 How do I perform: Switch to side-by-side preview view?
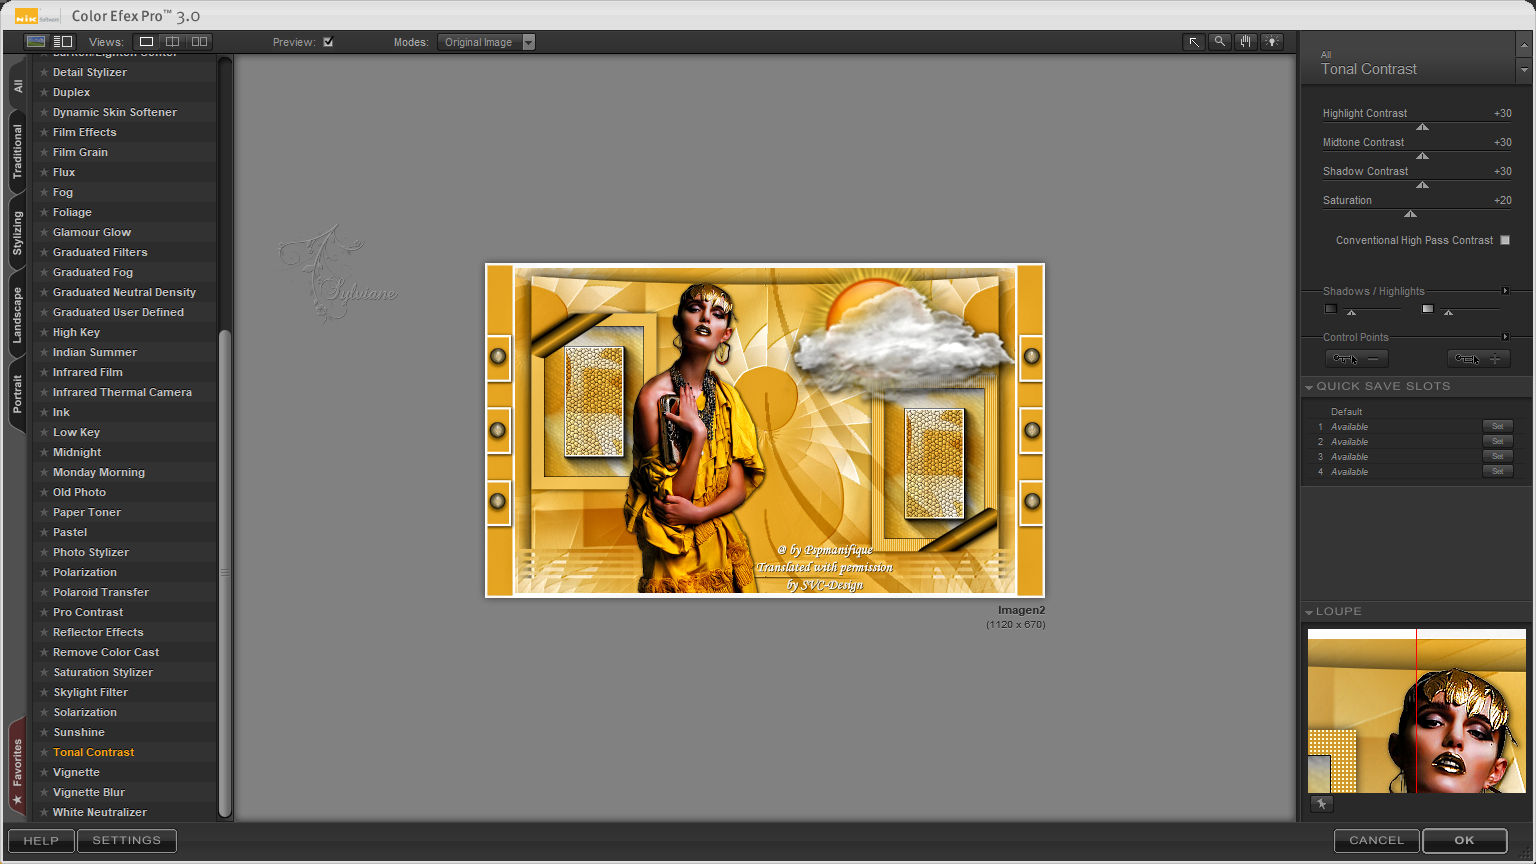[200, 42]
